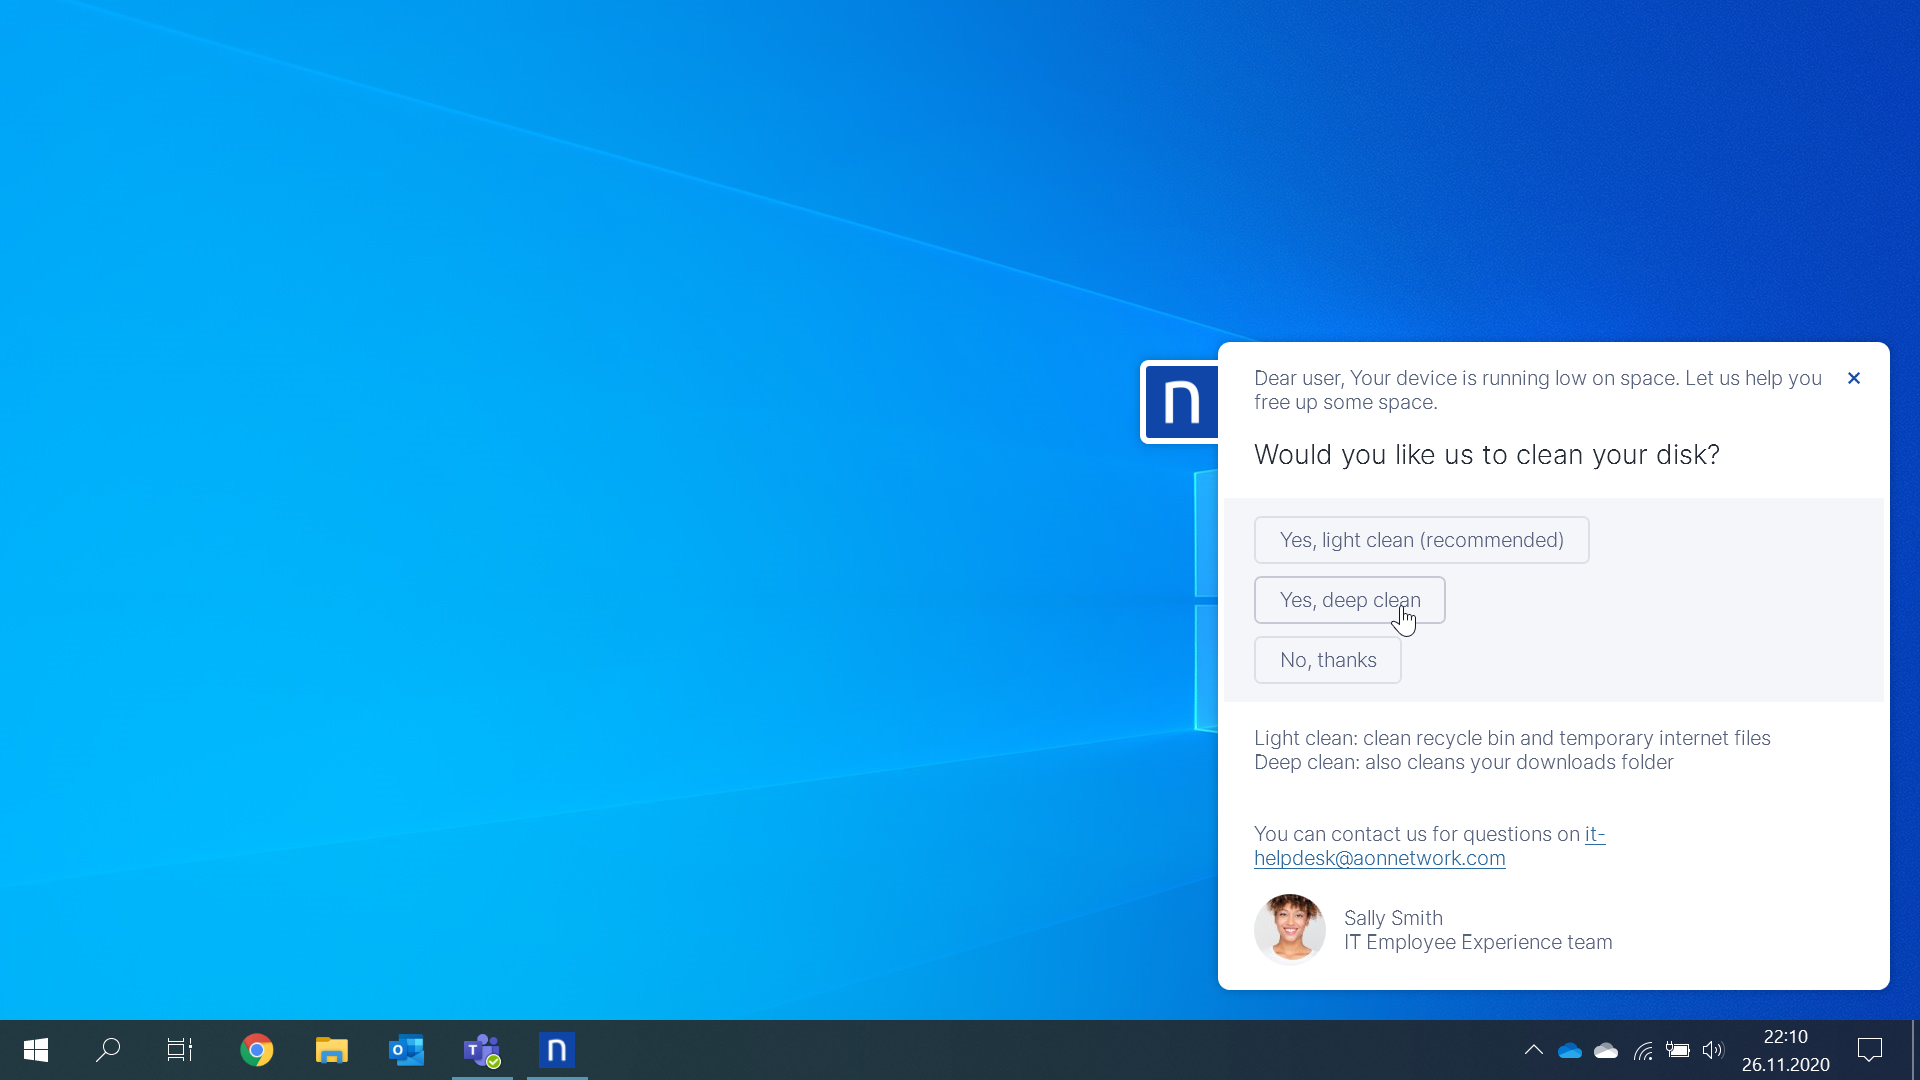Screen dimensions: 1920x1080
Task: Open File Explorer from the taskbar
Action: (331, 1050)
